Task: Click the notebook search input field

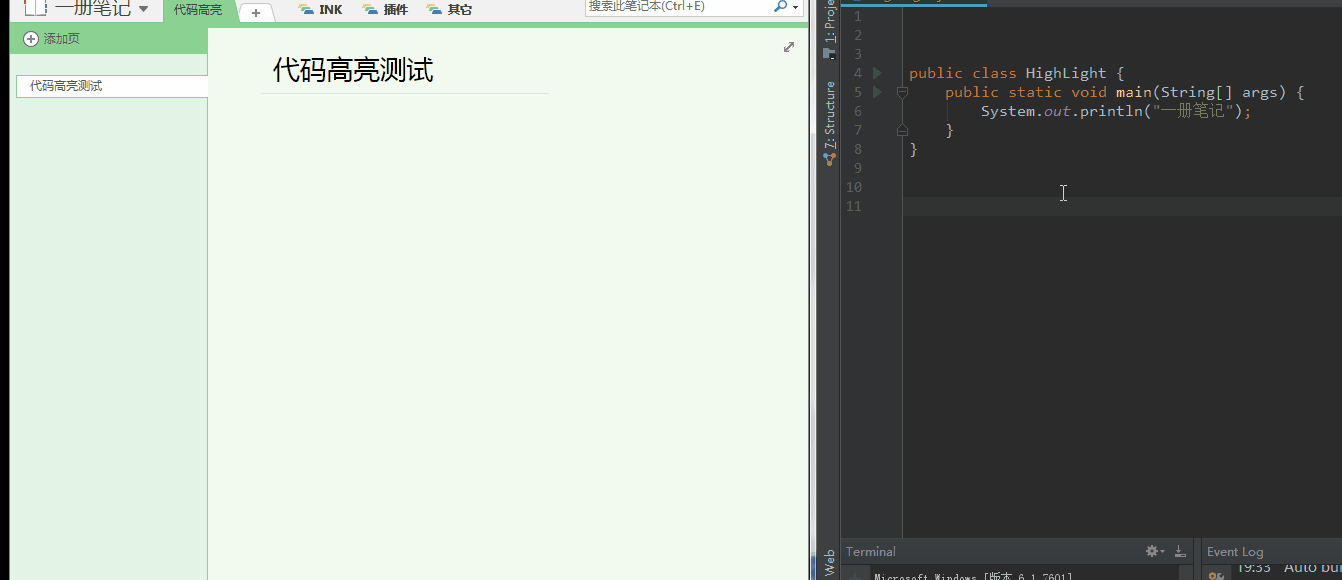Action: click(x=678, y=6)
